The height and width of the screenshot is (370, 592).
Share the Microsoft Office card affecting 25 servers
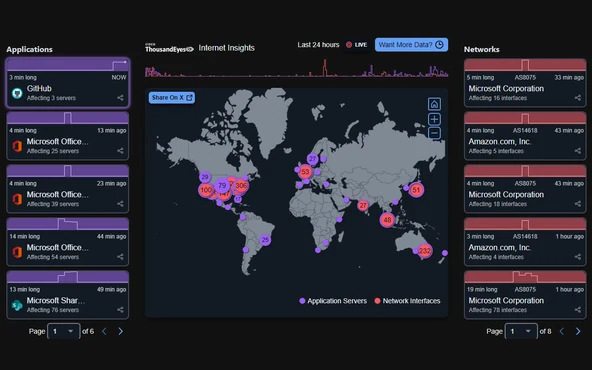[x=120, y=151]
